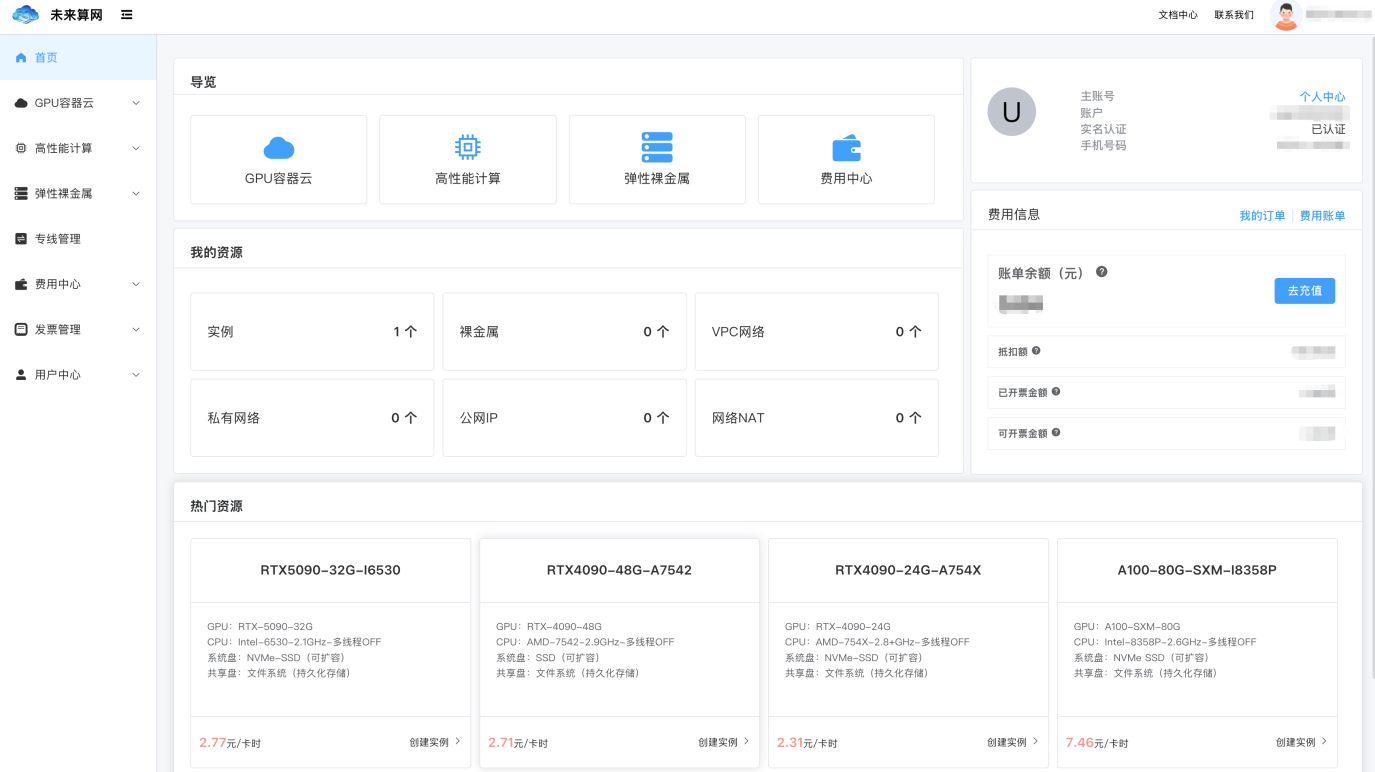Click the person icon beside 用户中心
The width and height of the screenshot is (1375, 772).
[x=21, y=375]
